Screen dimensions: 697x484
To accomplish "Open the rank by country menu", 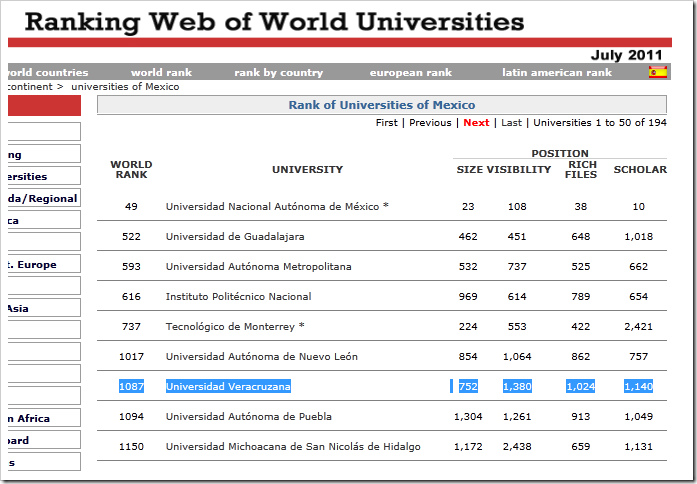I will click(279, 73).
